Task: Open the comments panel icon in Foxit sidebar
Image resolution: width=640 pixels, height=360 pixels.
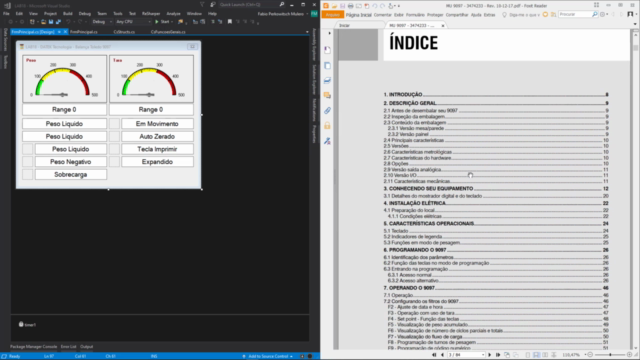Action: click(x=327, y=96)
